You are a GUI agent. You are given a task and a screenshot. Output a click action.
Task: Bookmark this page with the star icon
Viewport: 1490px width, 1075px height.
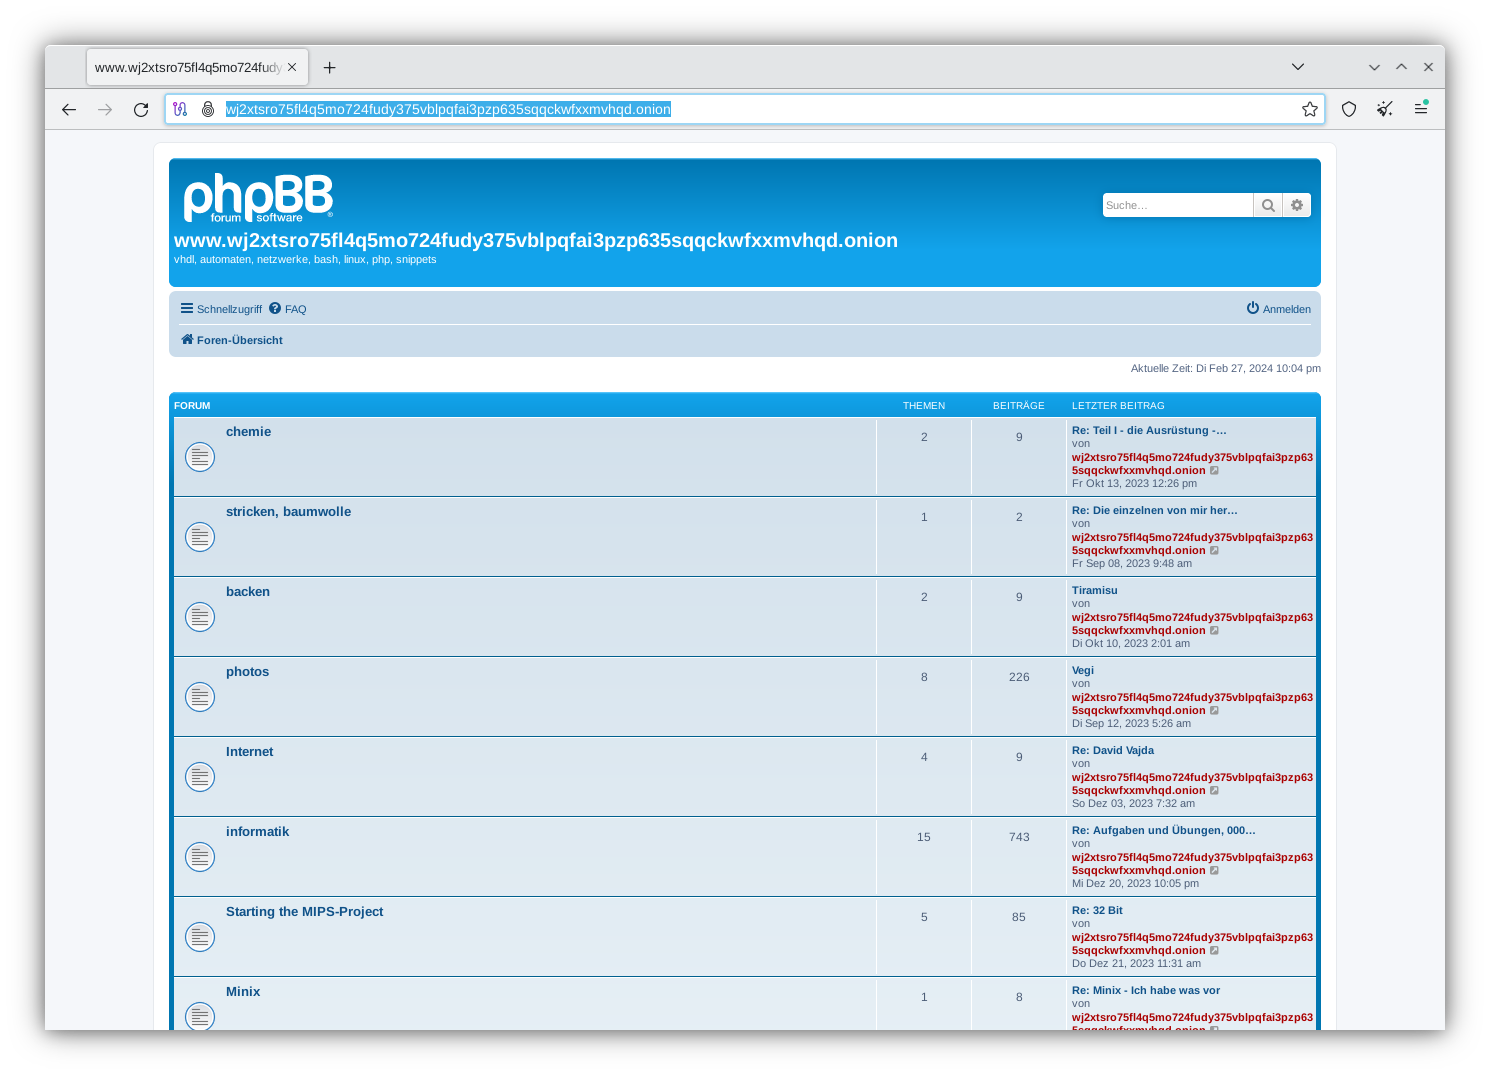1309,110
